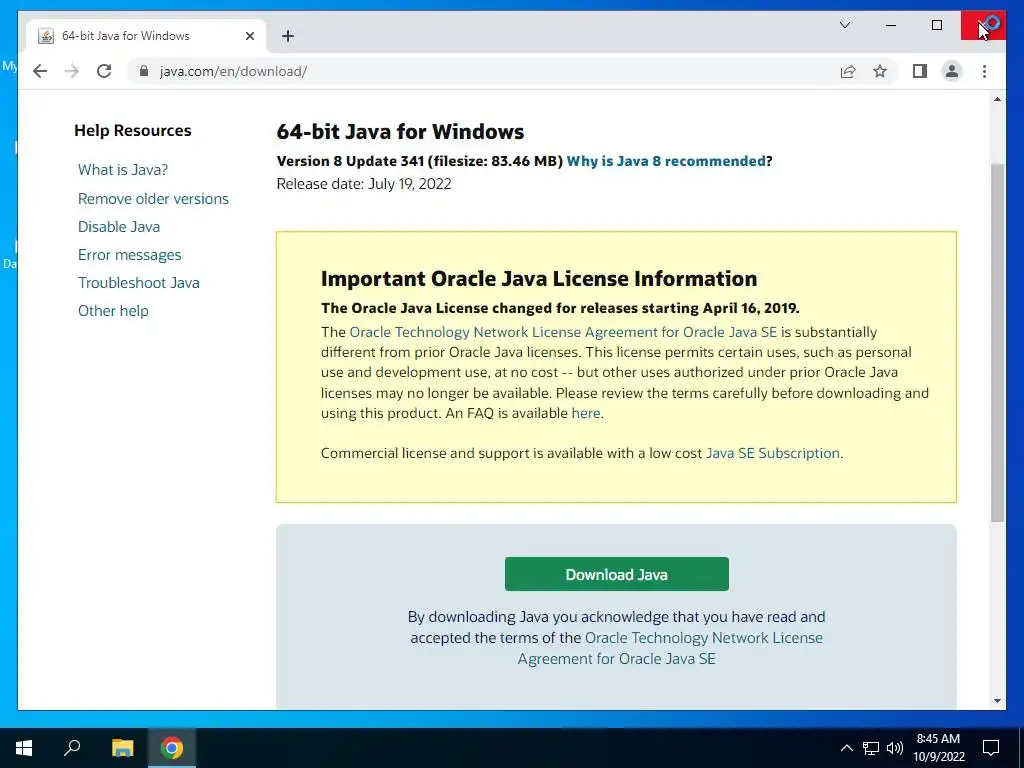Open the Other help link
Image resolution: width=1024 pixels, height=768 pixels.
[x=113, y=311]
